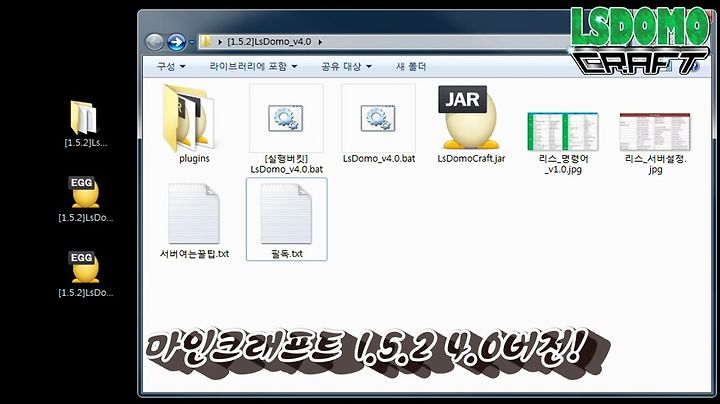Screen dimensions: 720x404
Task: Select the [실행버킷]LsDomo_v4.0.bat file icon
Action: click(x=286, y=118)
